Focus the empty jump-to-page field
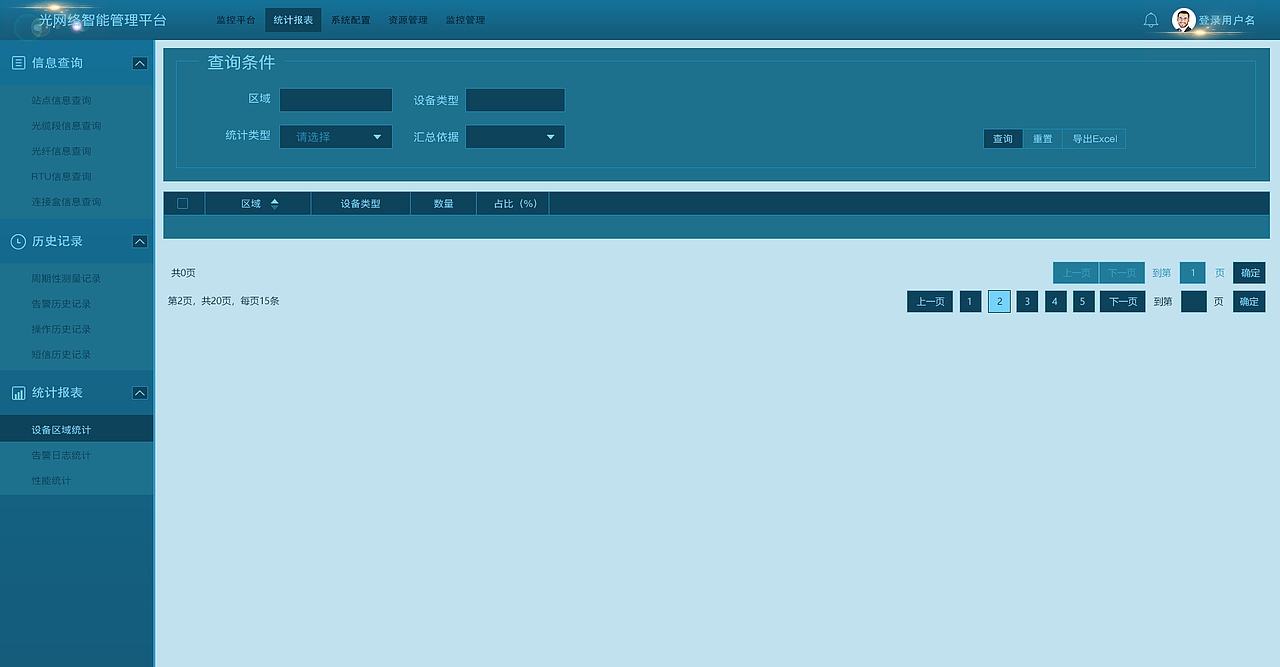This screenshot has width=1280, height=667. (x=1194, y=302)
